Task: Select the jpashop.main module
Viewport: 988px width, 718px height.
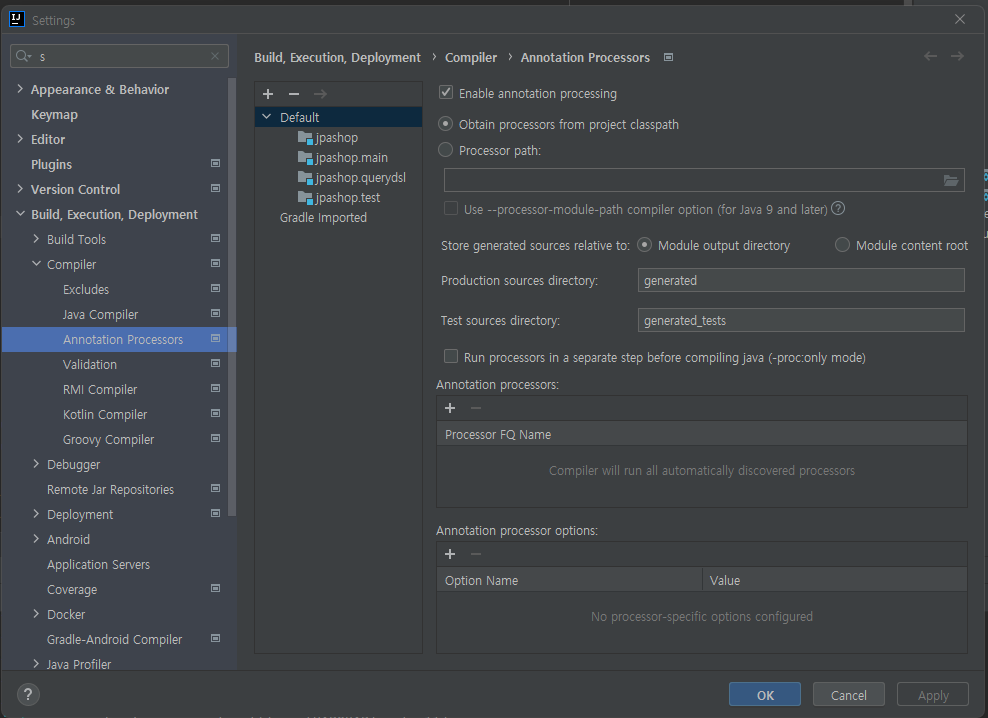Action: (x=351, y=158)
